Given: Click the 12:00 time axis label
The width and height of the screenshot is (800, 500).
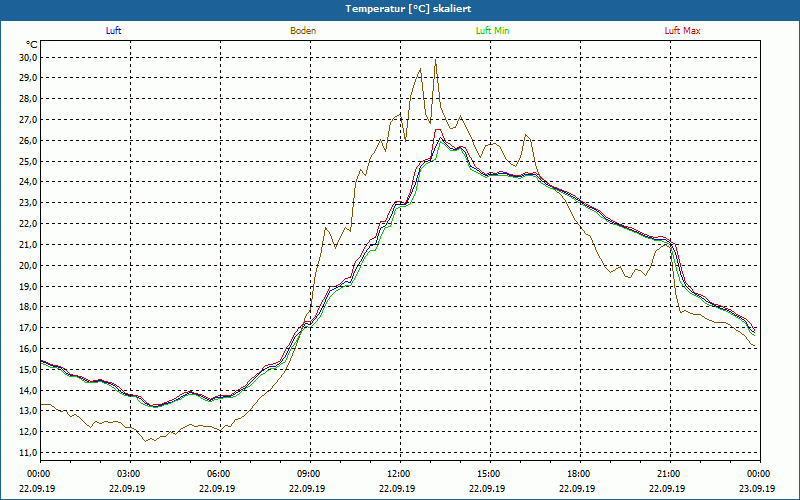Looking at the screenshot, I should (400, 474).
